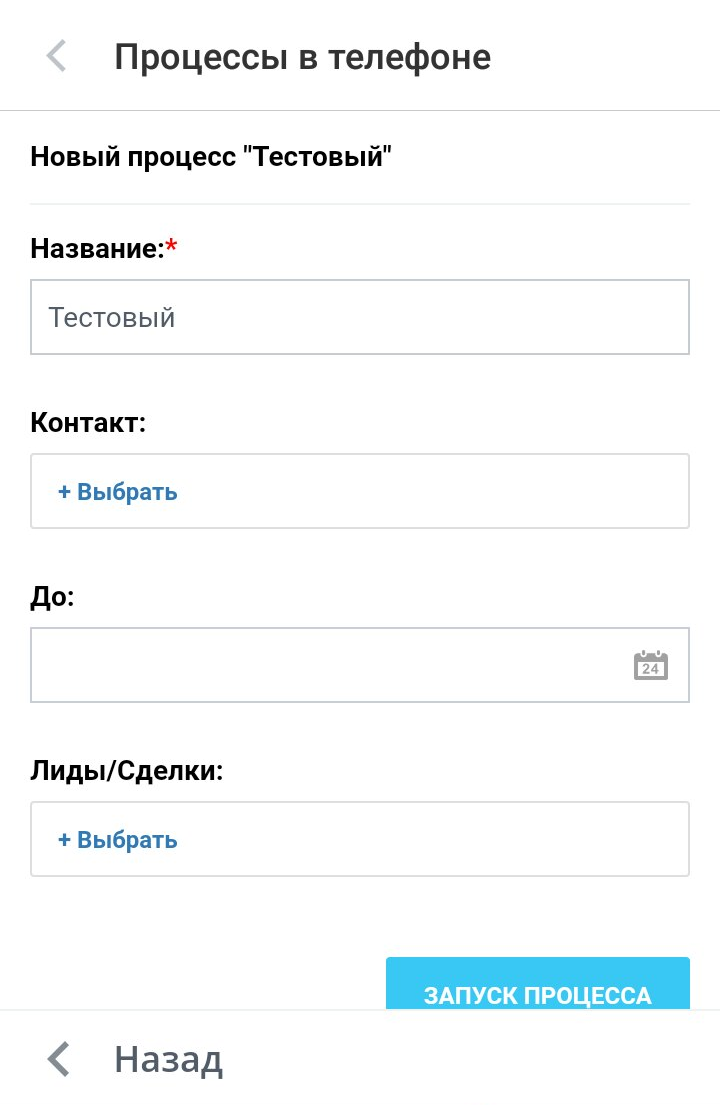Click the Процессы в телефоне header title
This screenshot has height=1105, width=720.
[x=302, y=57]
